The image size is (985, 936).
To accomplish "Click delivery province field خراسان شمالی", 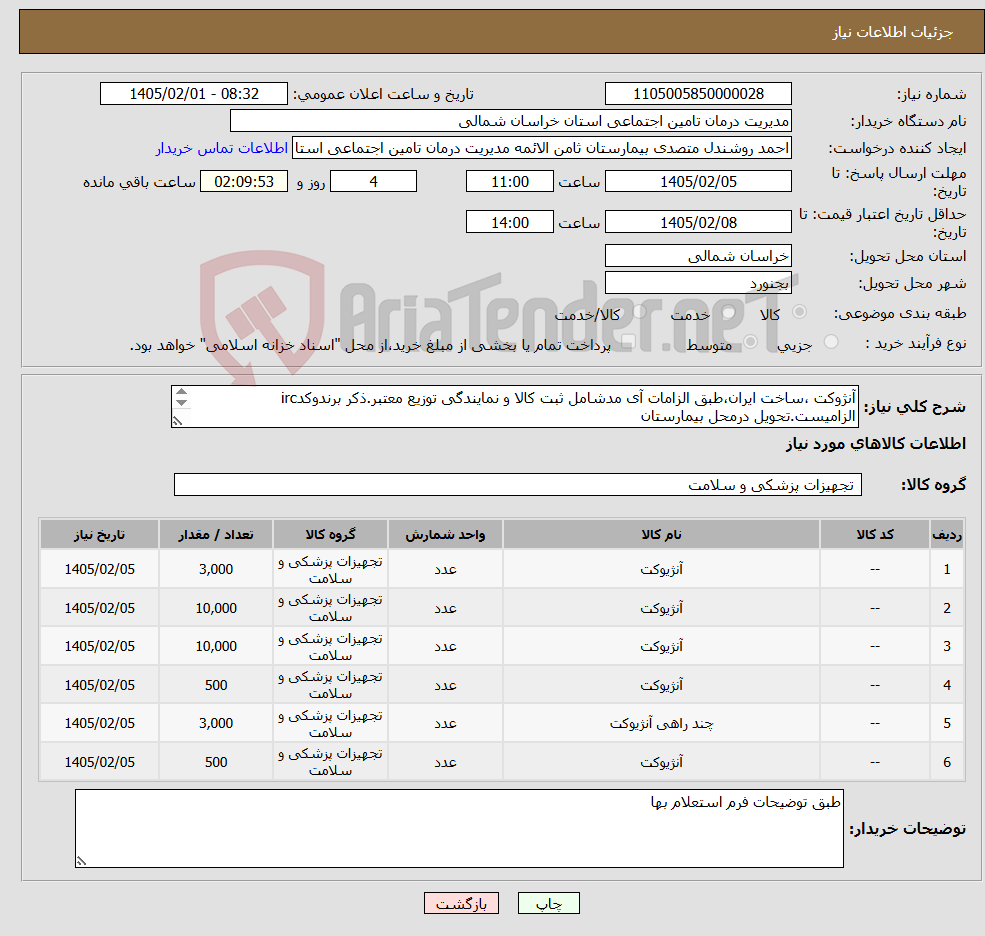I will click(698, 256).
